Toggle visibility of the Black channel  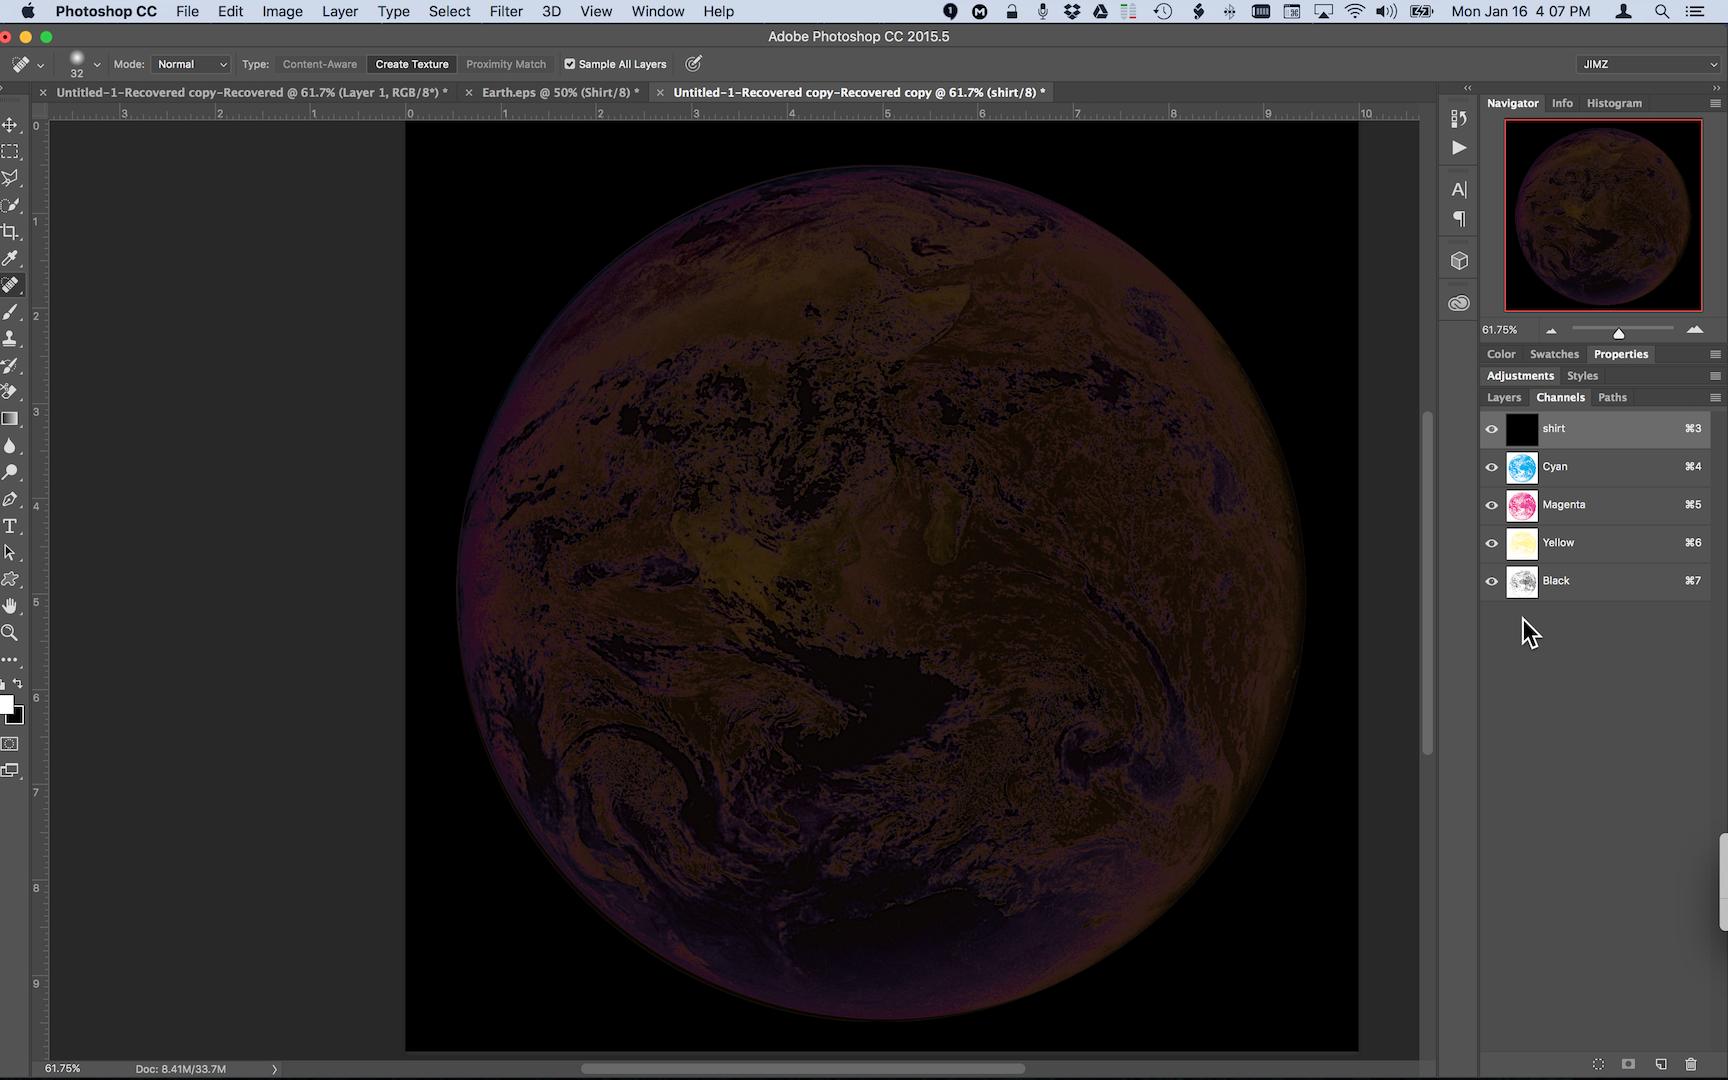[1492, 581]
